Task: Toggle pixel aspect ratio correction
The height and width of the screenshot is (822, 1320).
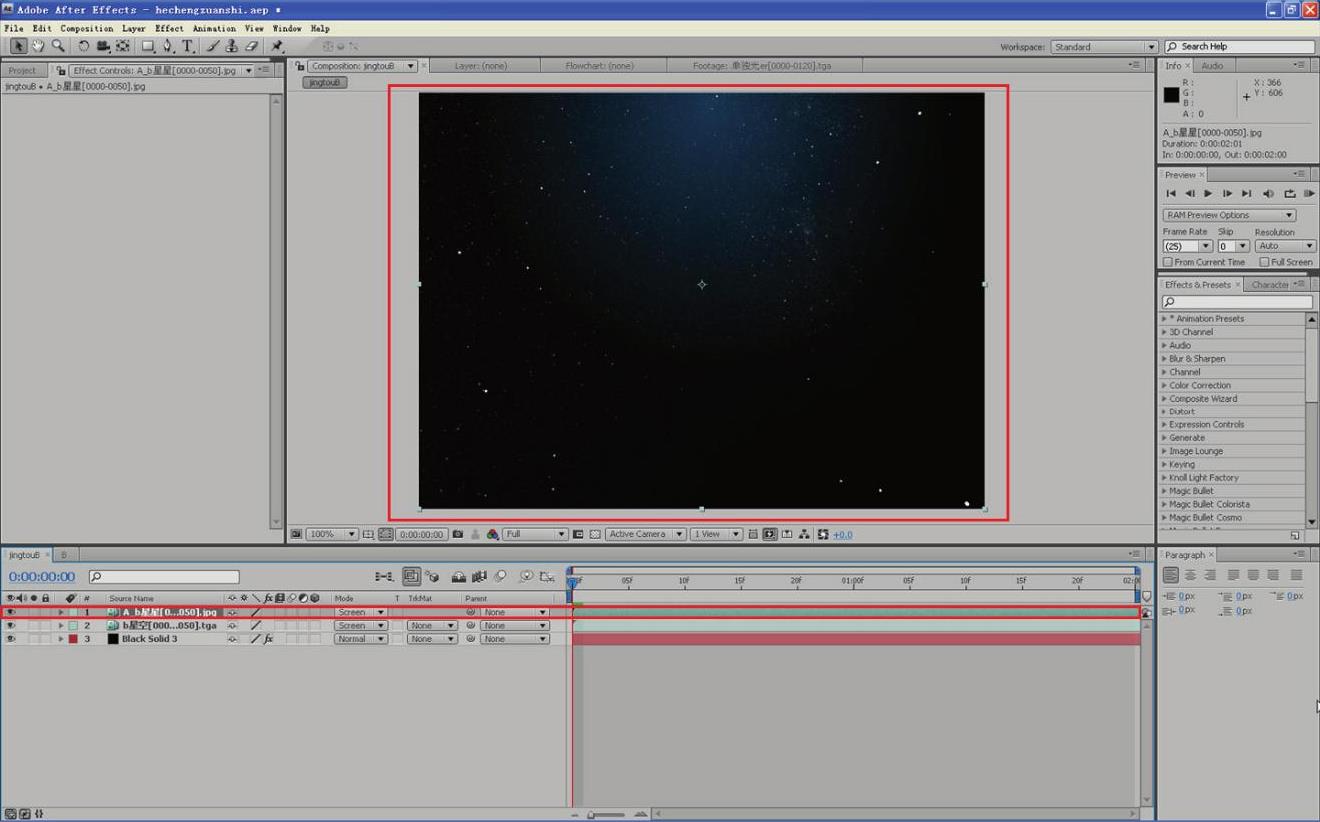Action: (752, 534)
